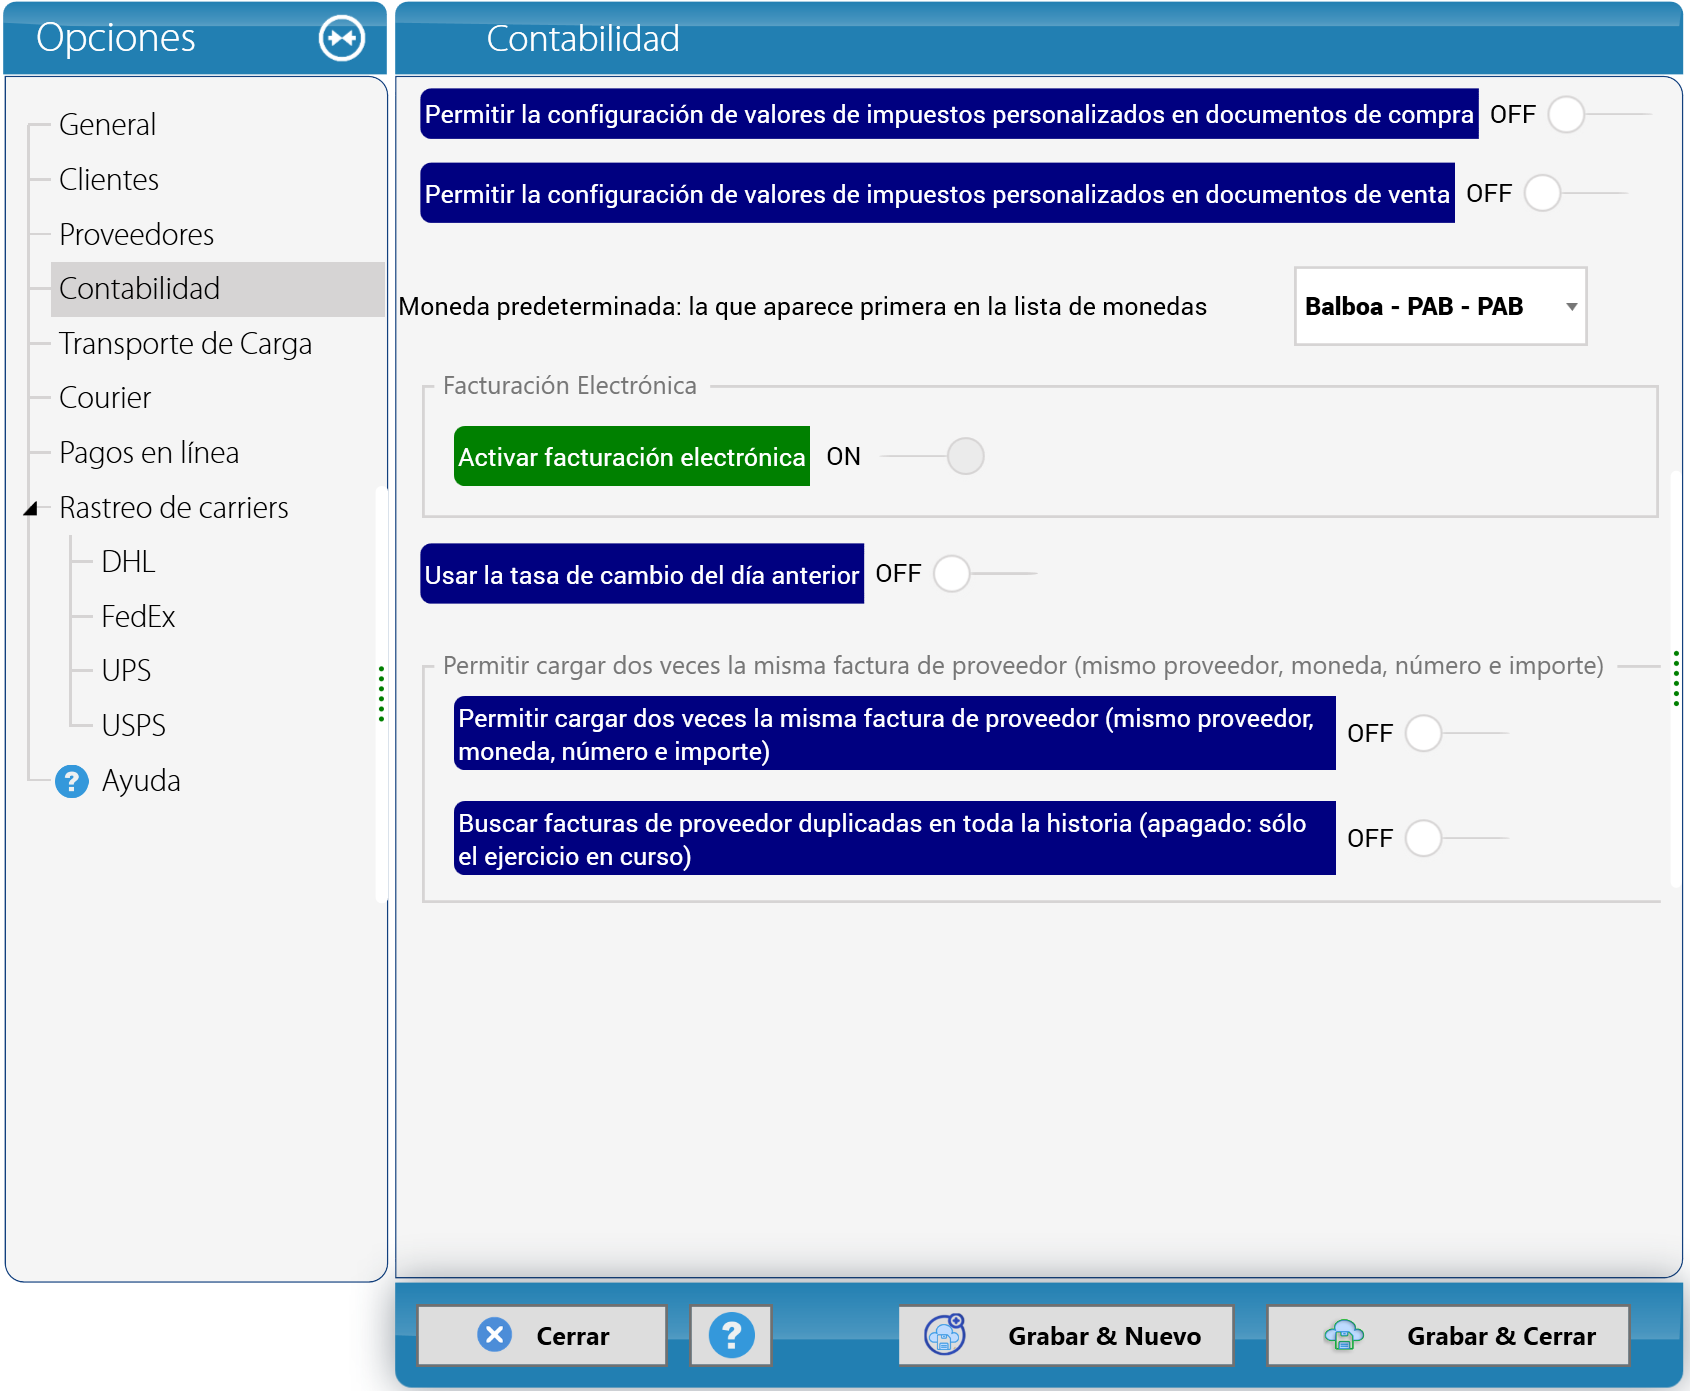Open USPS carrier settings
This screenshot has width=1690, height=1391.
(x=133, y=726)
